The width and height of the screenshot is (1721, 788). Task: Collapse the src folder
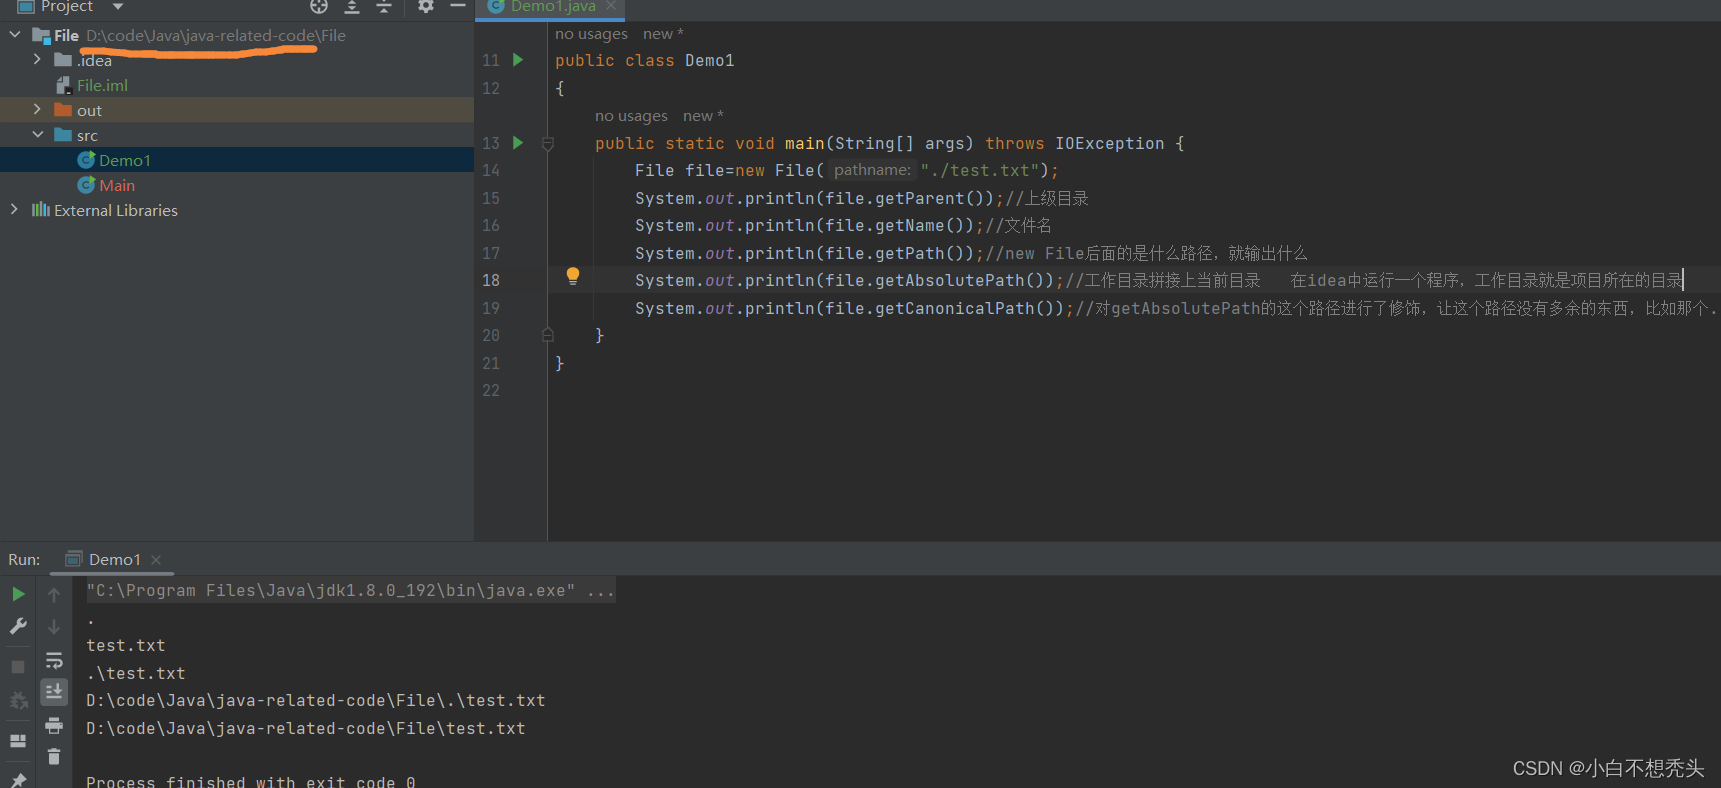[x=38, y=135]
